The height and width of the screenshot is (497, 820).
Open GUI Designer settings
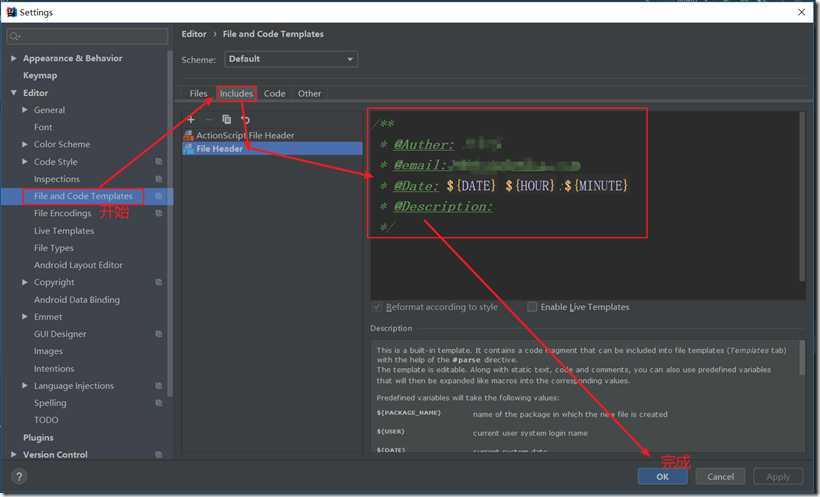(60, 334)
